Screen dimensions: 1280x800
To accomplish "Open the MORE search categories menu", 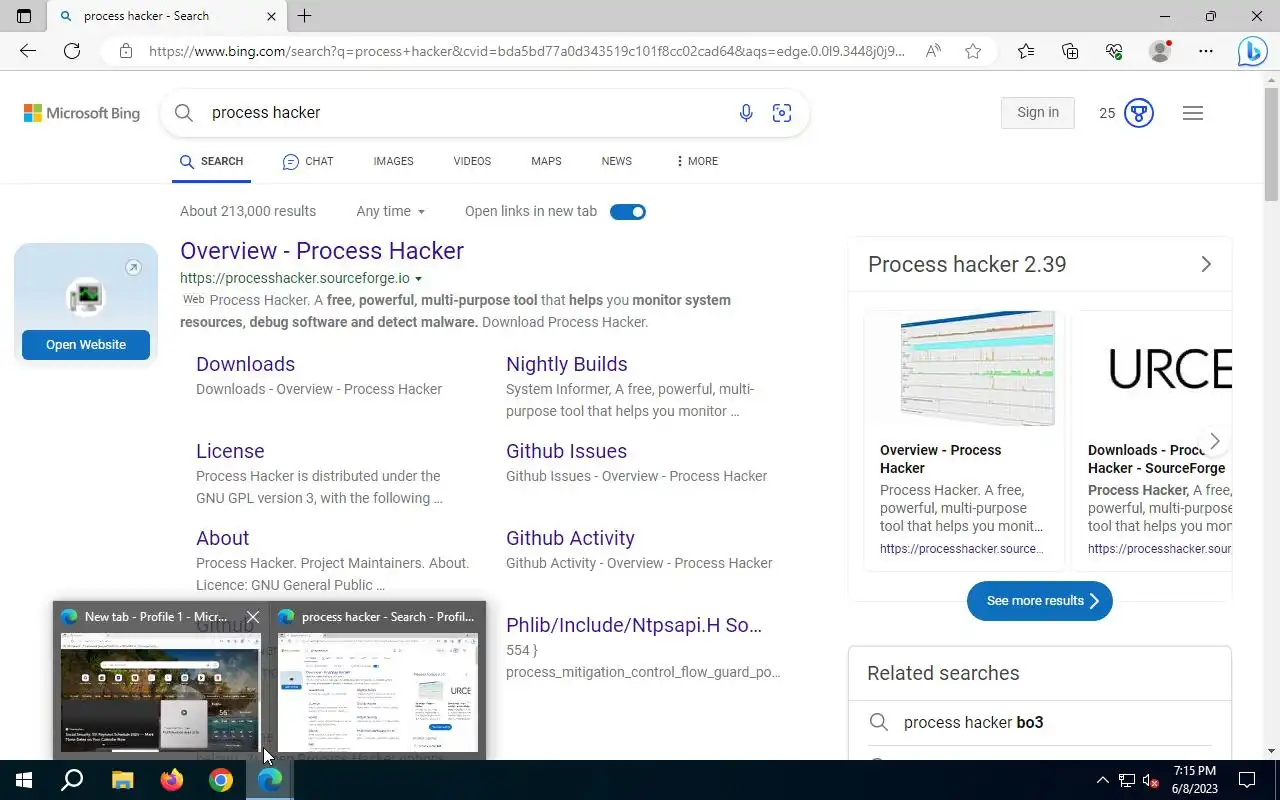I will pos(696,161).
